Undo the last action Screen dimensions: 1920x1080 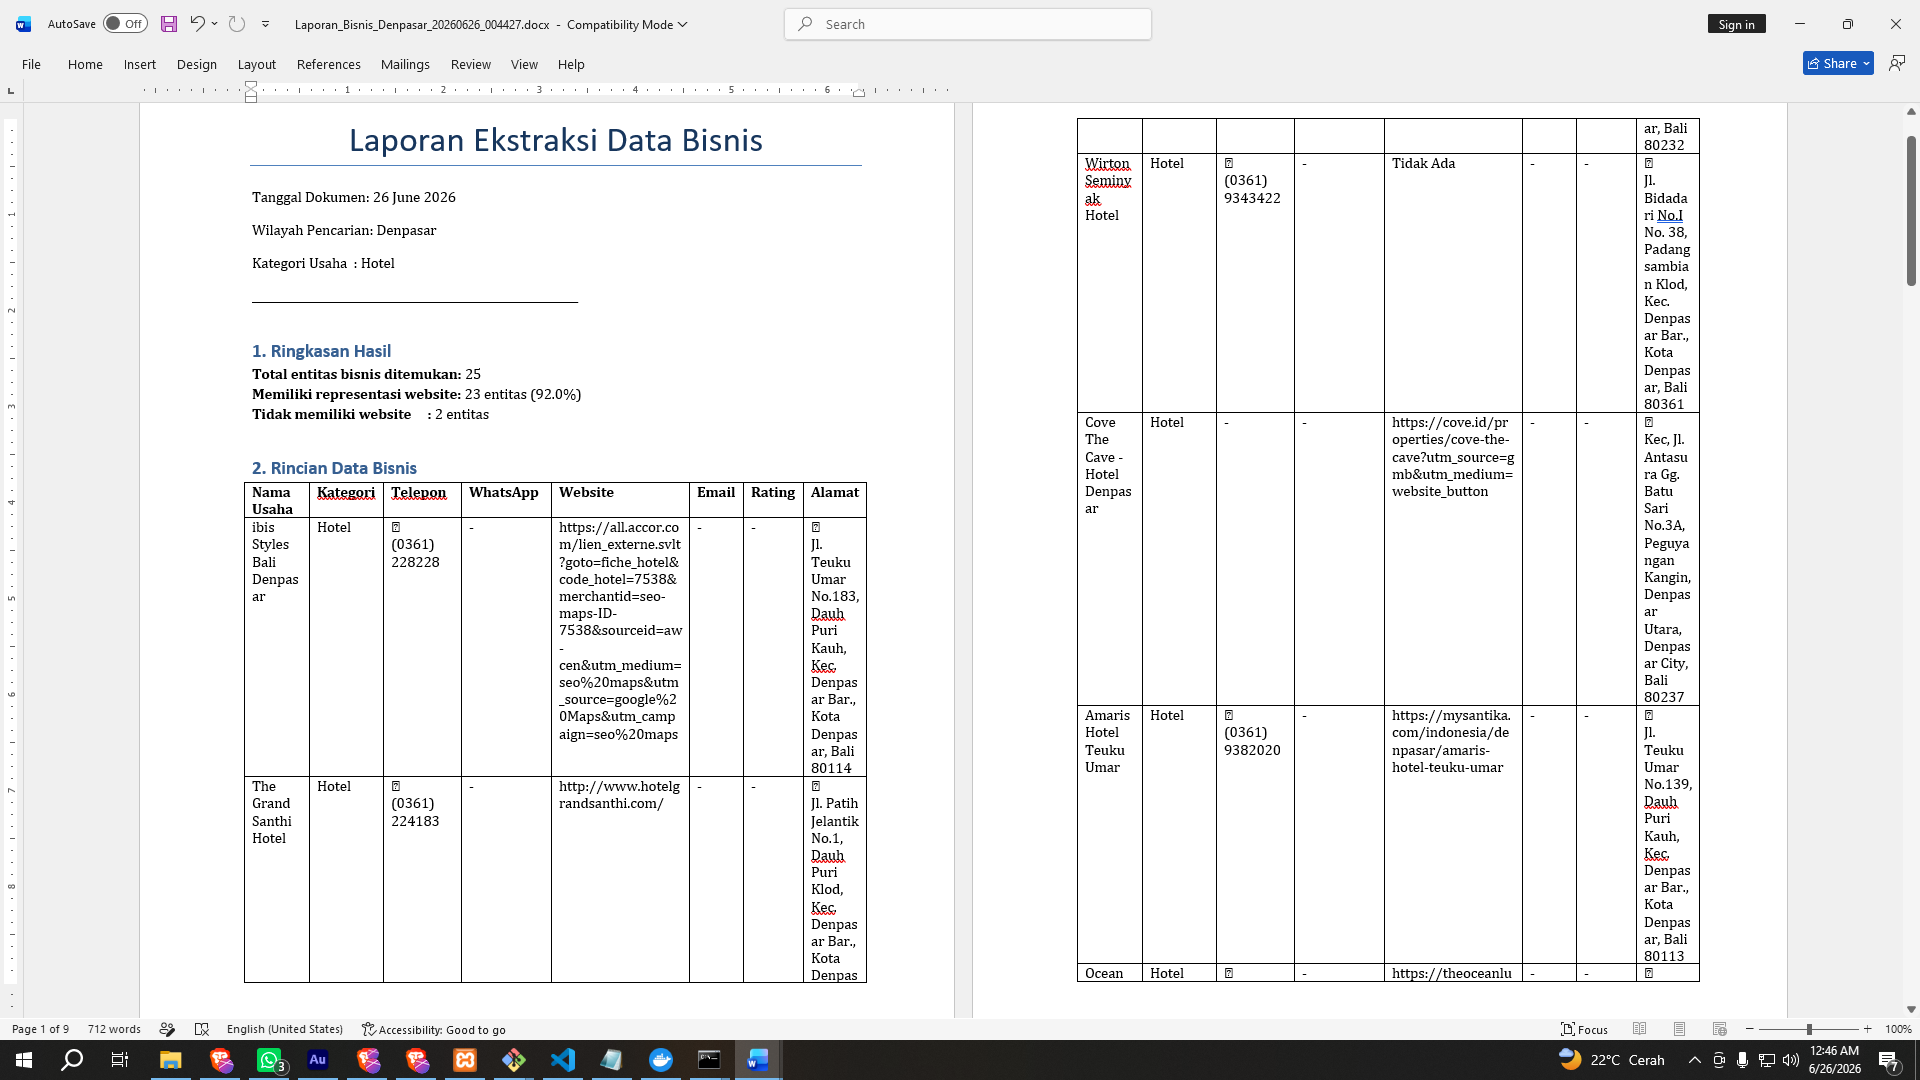pyautogui.click(x=197, y=24)
